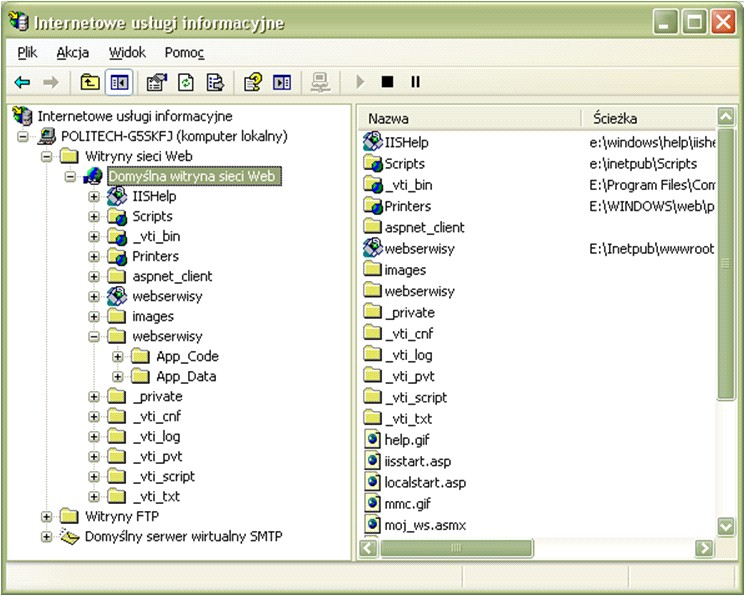Select the webserwisy application gear icon in tree
Image resolution: width=745 pixels, height=596 pixels.
coord(117,296)
